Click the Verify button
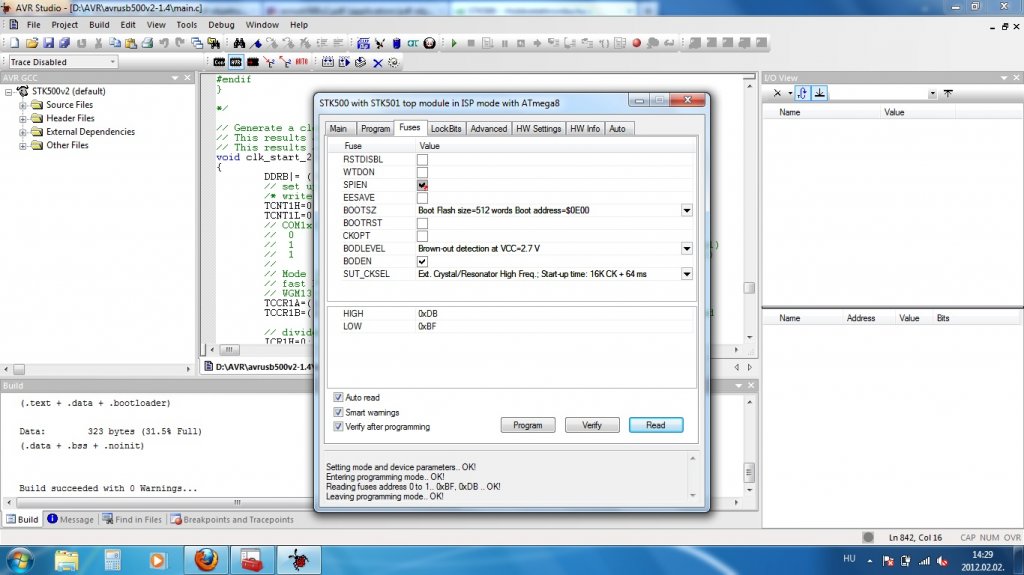This screenshot has width=1024, height=575. click(592, 425)
